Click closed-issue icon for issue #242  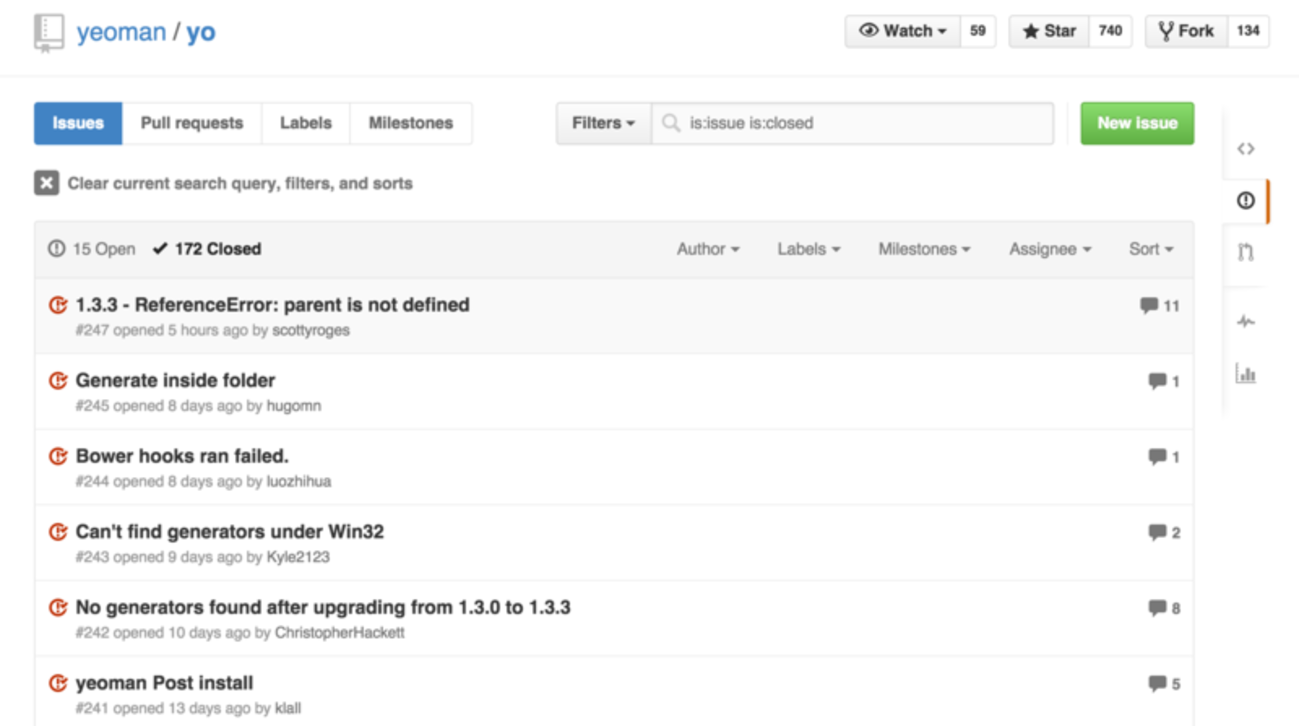click(x=58, y=608)
